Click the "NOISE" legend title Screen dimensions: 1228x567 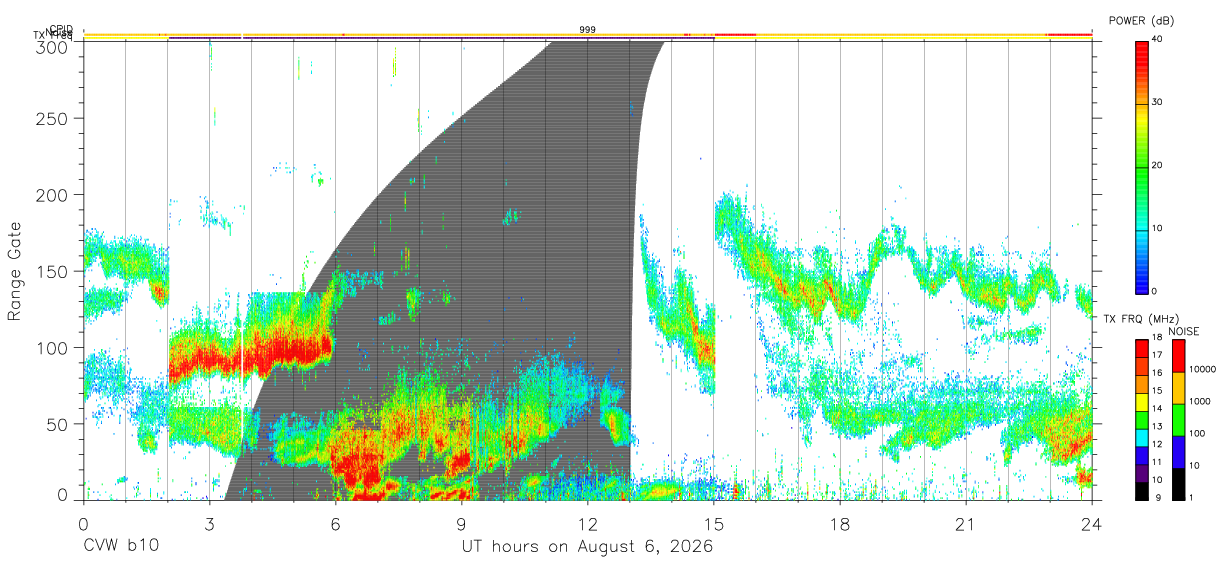(x=1184, y=331)
